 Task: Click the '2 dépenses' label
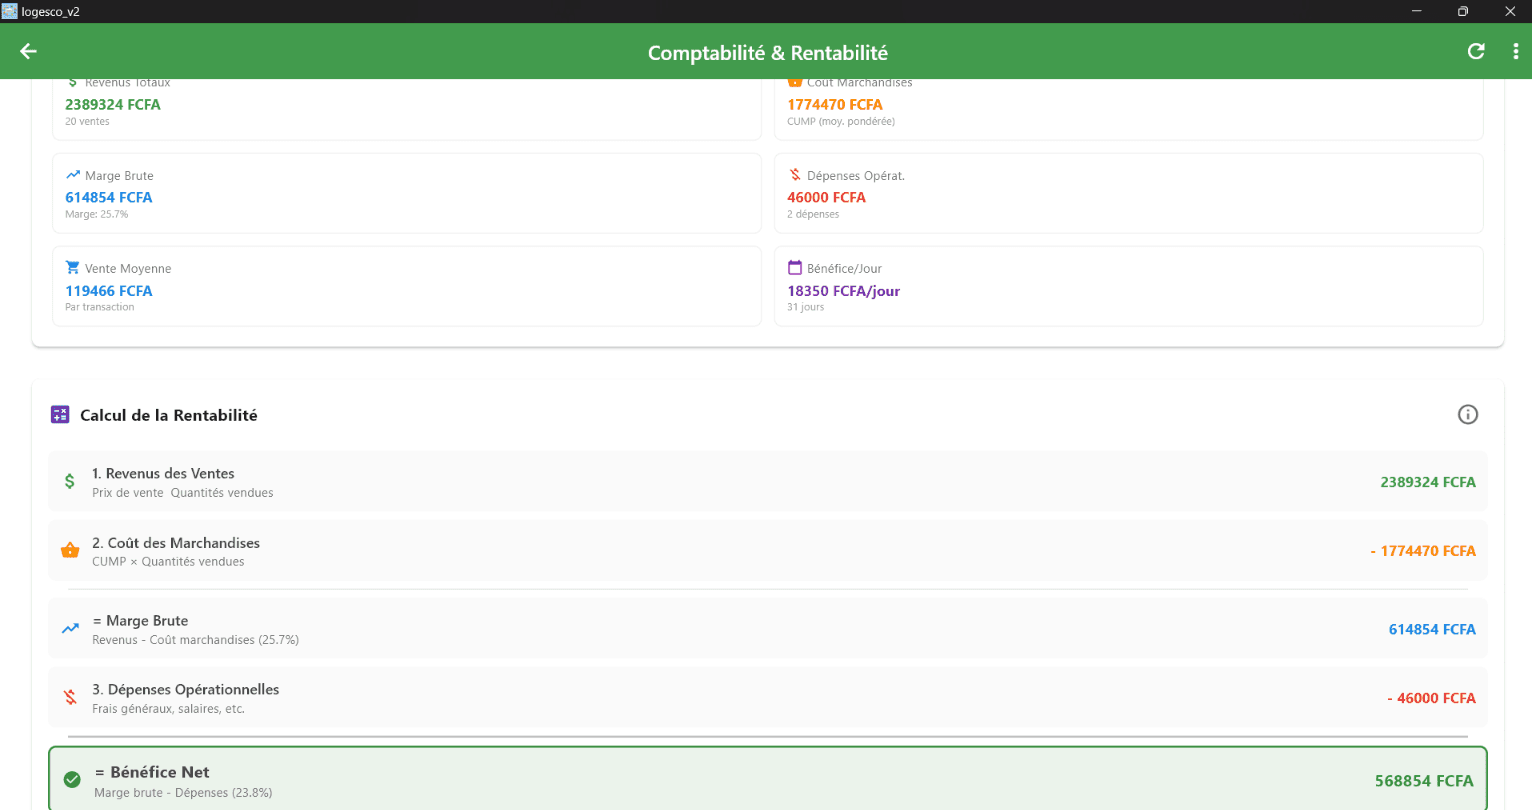[x=813, y=214]
